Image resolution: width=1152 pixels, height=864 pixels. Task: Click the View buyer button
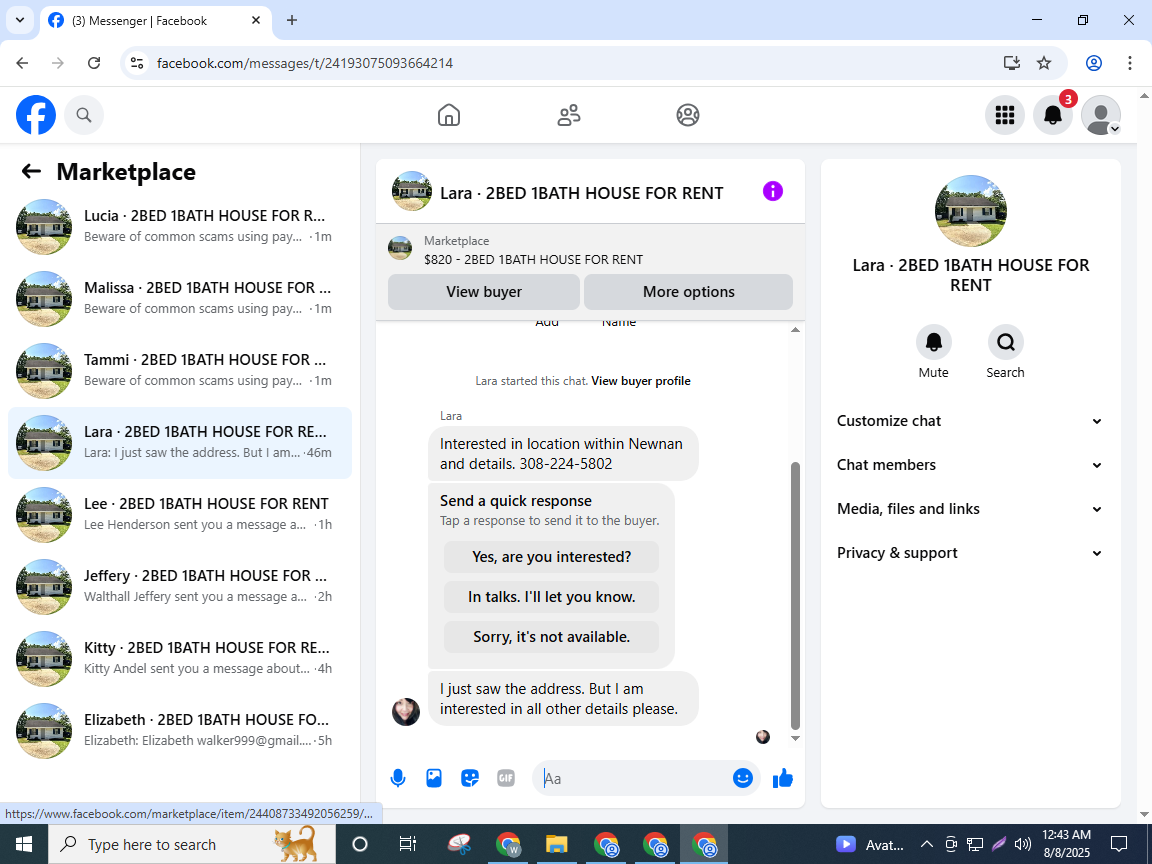pos(483,292)
